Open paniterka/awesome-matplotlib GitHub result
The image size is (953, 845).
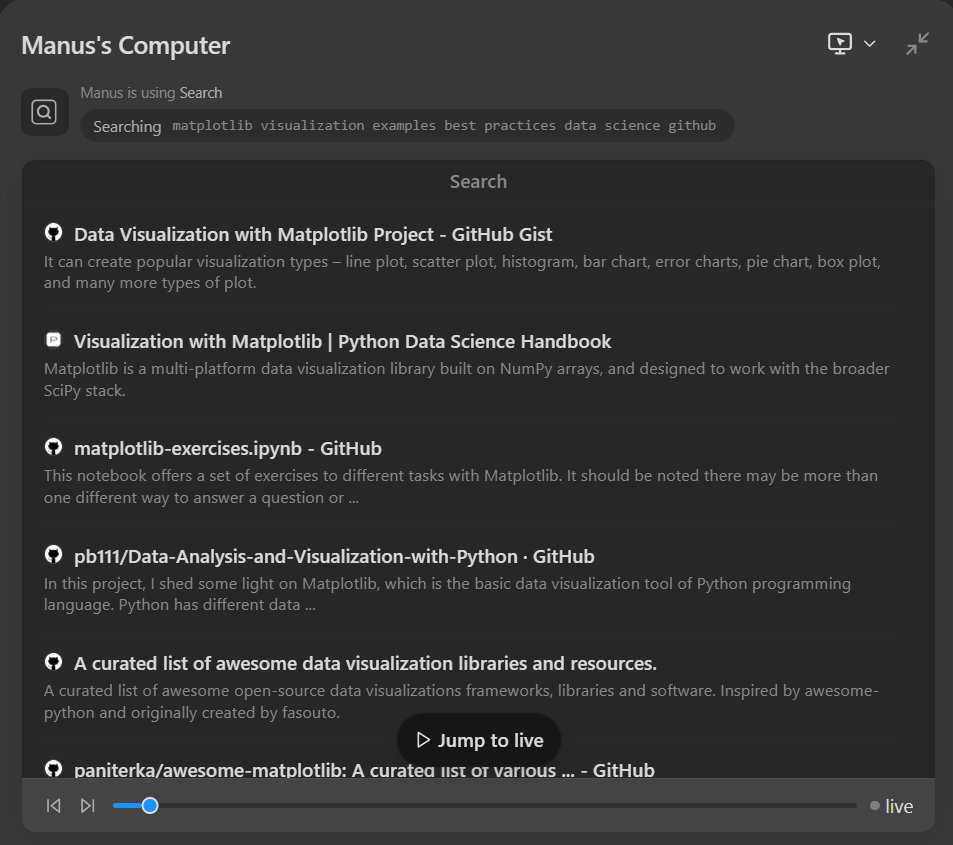coord(364,770)
